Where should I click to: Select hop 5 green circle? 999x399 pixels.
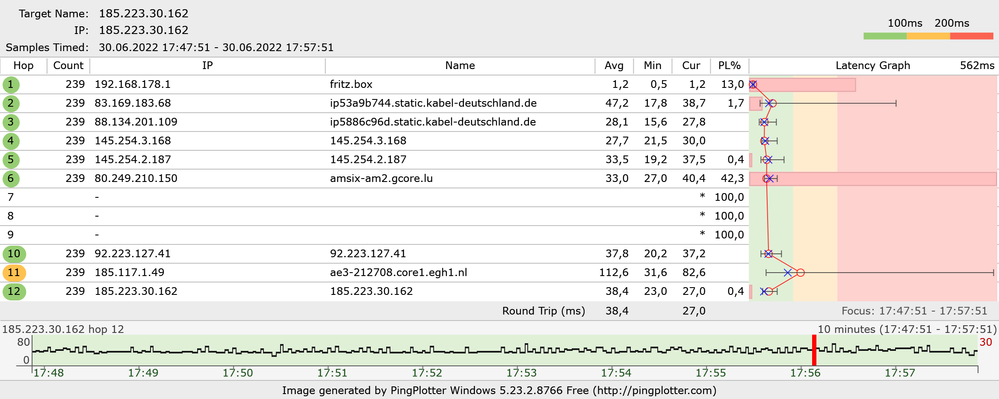[x=11, y=159]
